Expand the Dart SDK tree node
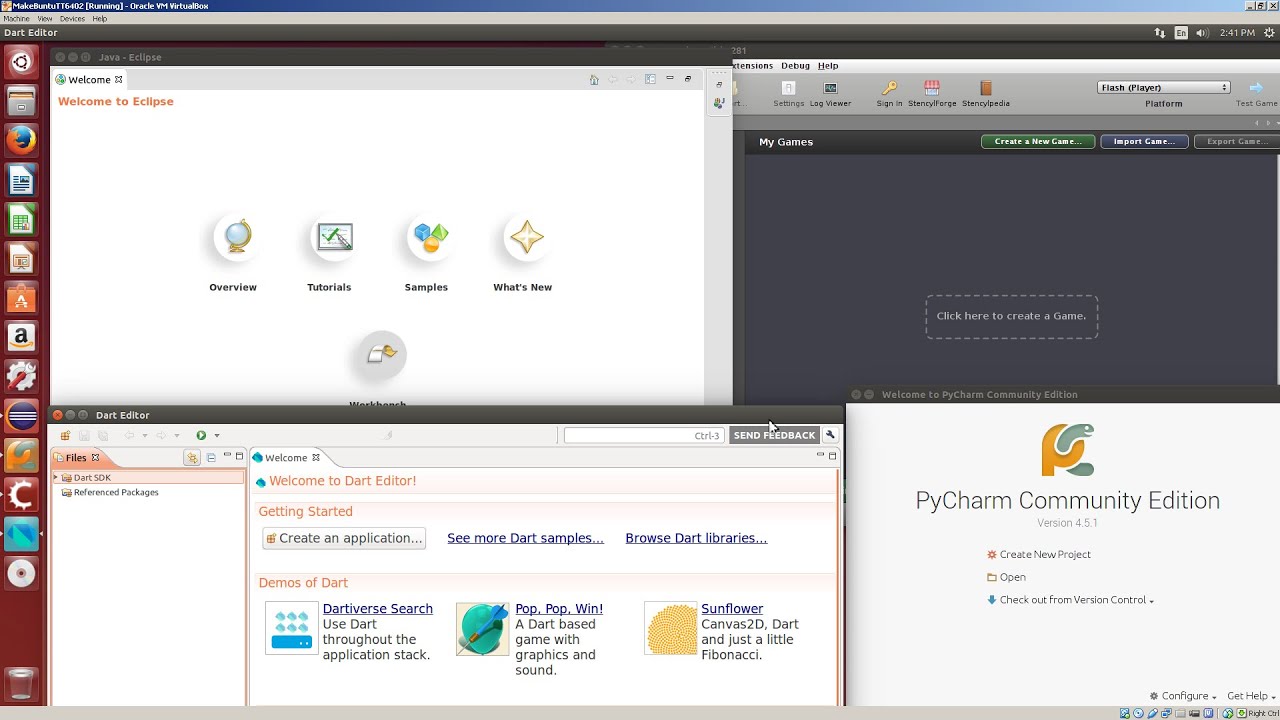The width and height of the screenshot is (1280, 720). 56,478
